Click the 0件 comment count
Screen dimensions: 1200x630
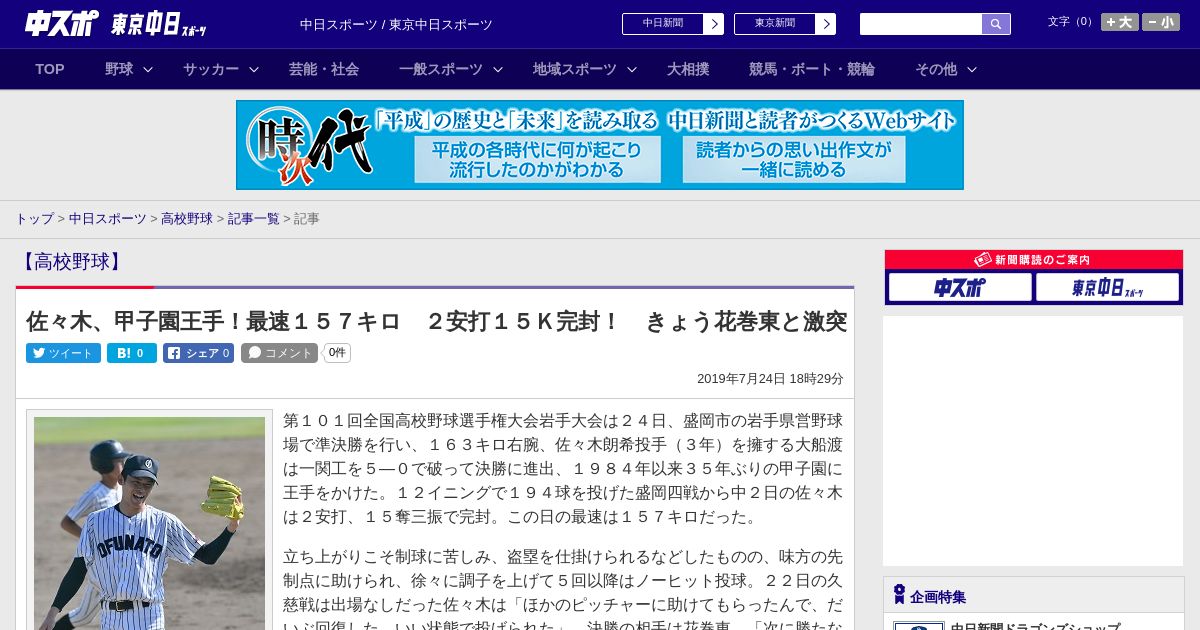(337, 353)
